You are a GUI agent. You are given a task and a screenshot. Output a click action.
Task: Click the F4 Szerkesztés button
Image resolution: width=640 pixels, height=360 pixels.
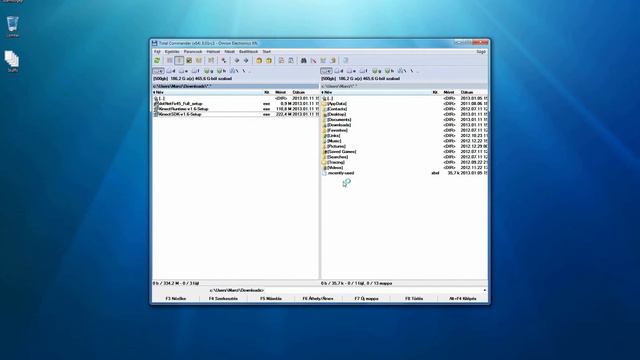pyautogui.click(x=223, y=299)
